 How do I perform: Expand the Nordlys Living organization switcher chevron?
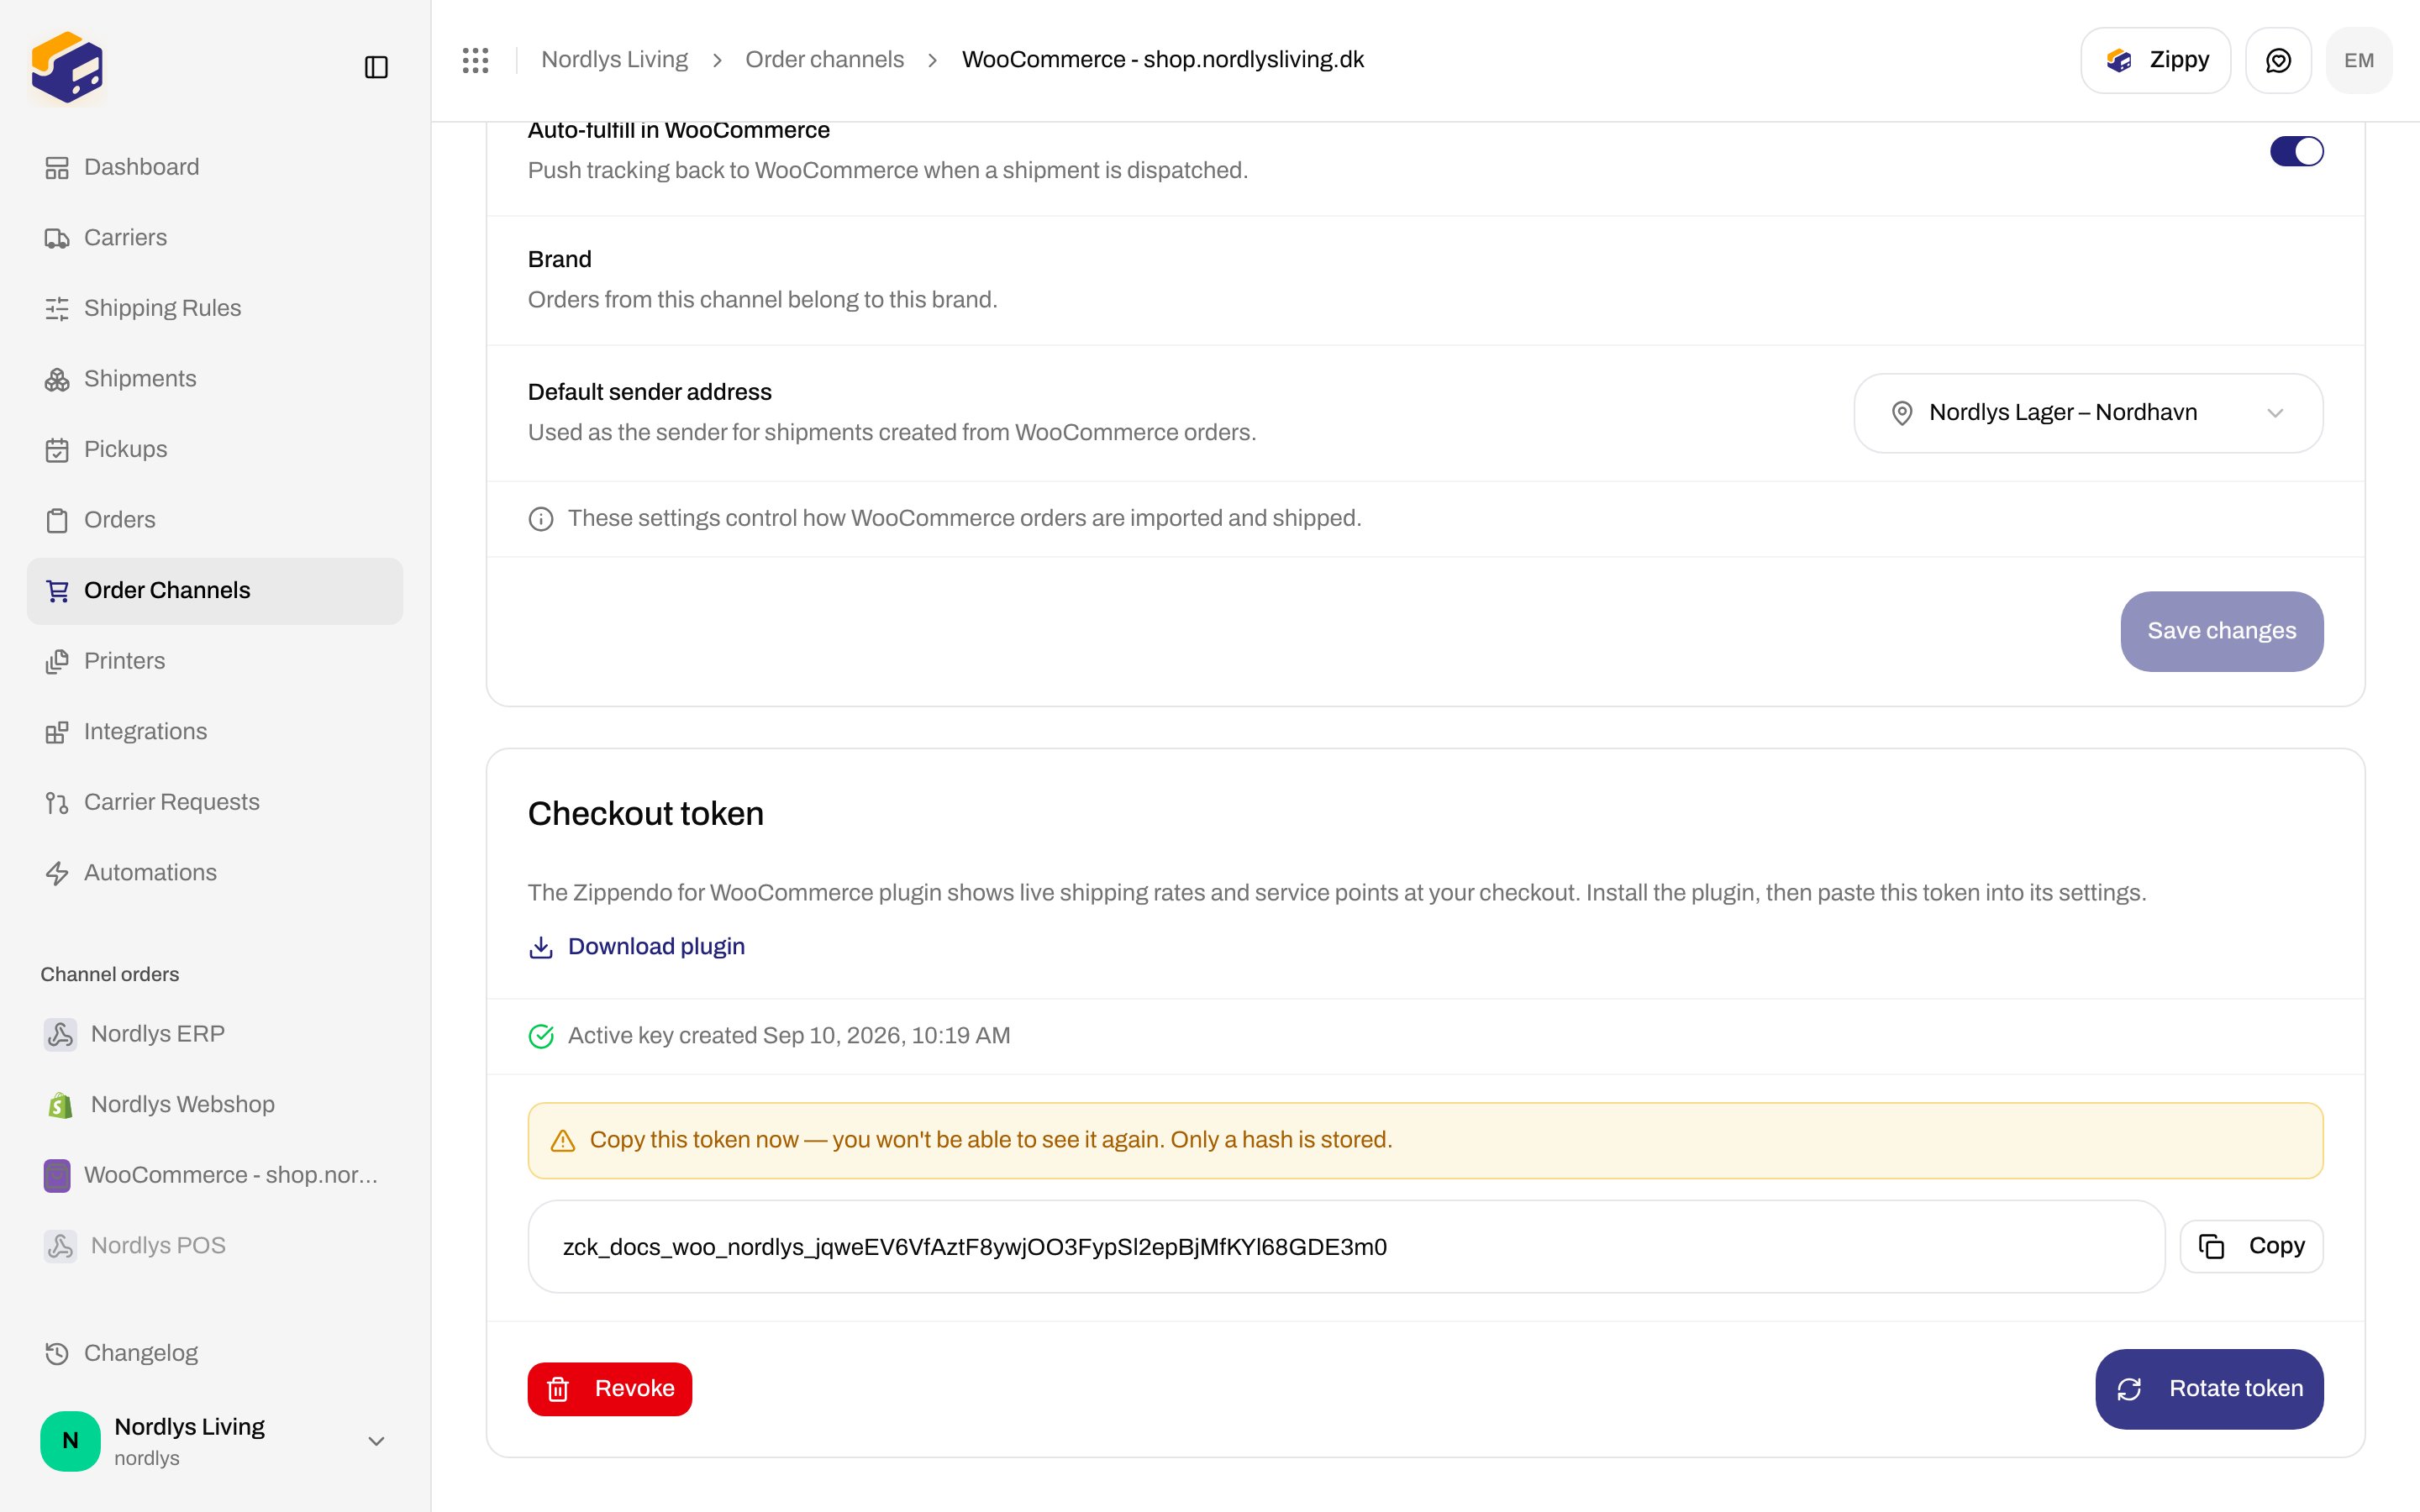pyautogui.click(x=376, y=1441)
